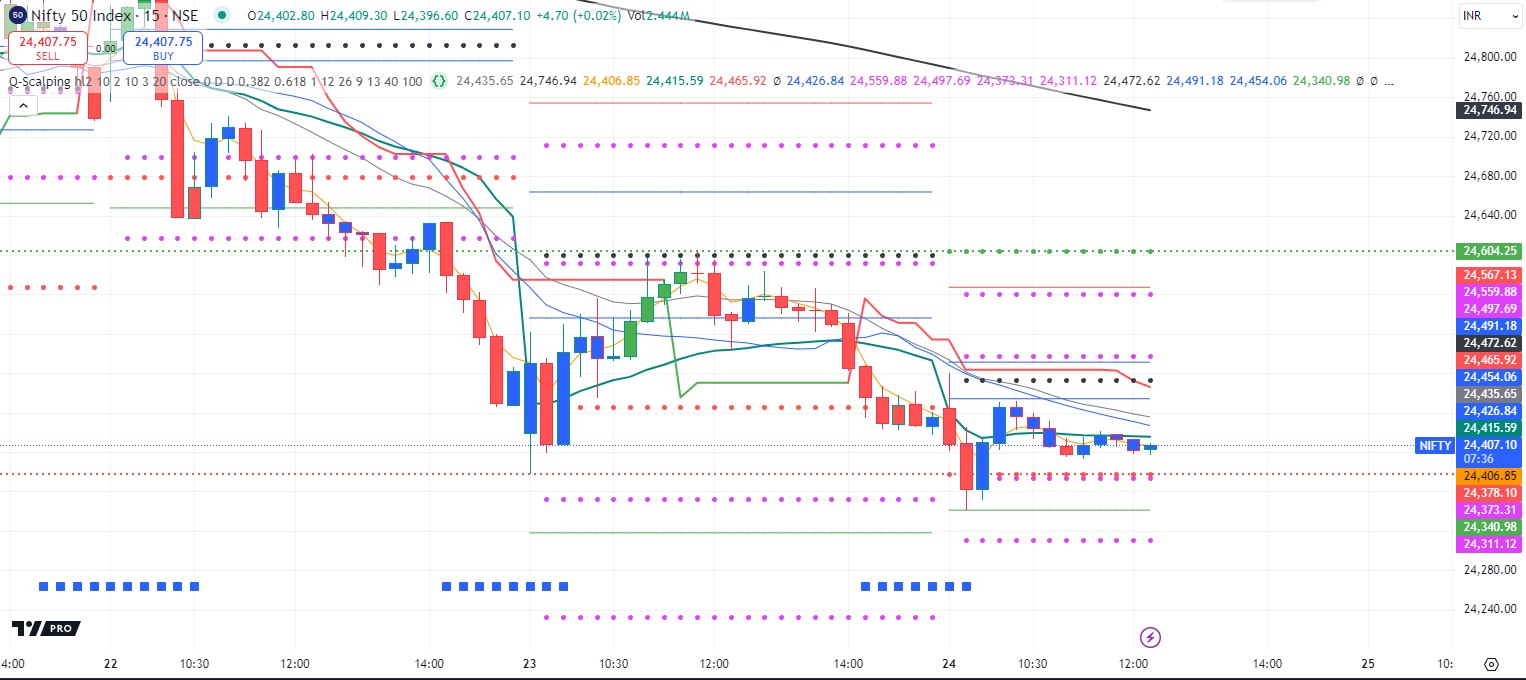The image size is (1526, 680).
Task: Click the 24,340.98 green price label
Action: click(x=1490, y=527)
